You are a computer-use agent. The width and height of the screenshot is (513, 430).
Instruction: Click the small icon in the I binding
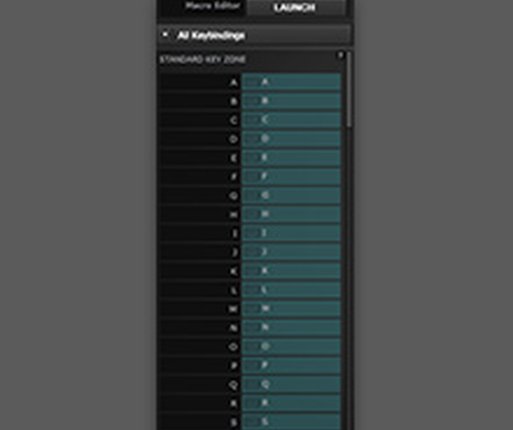click(x=252, y=233)
